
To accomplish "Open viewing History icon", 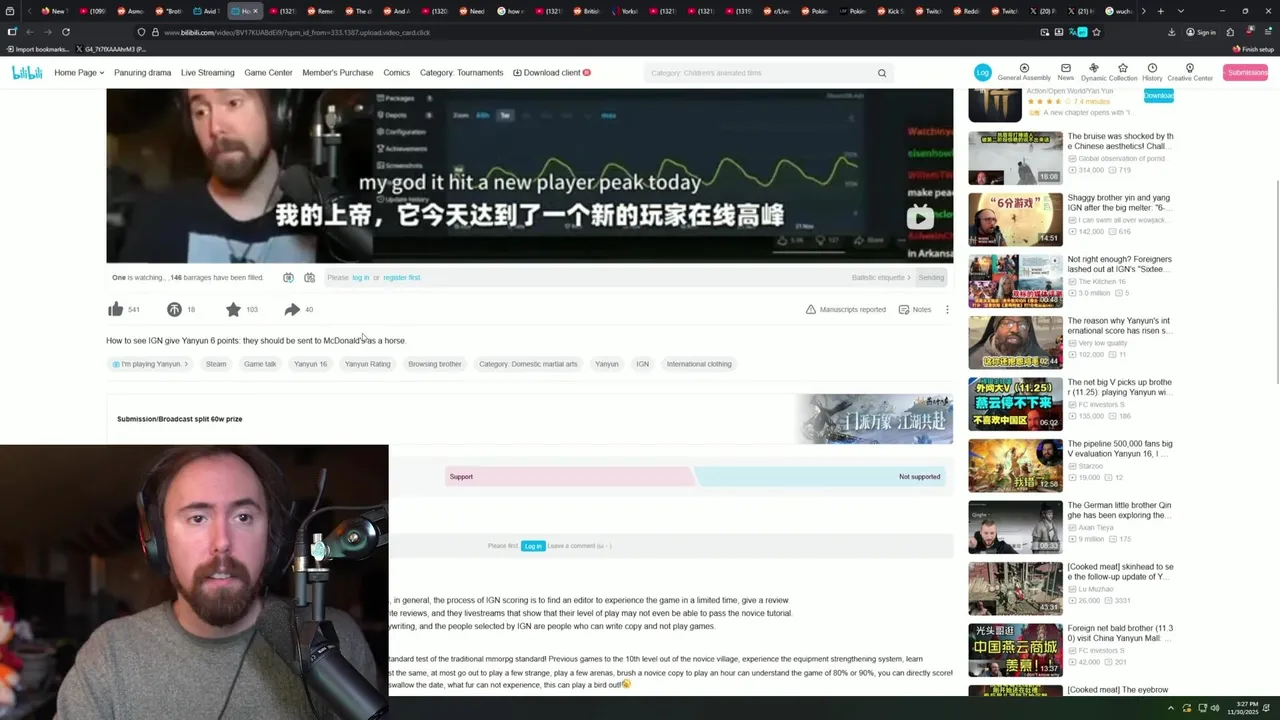I will (1152, 72).
